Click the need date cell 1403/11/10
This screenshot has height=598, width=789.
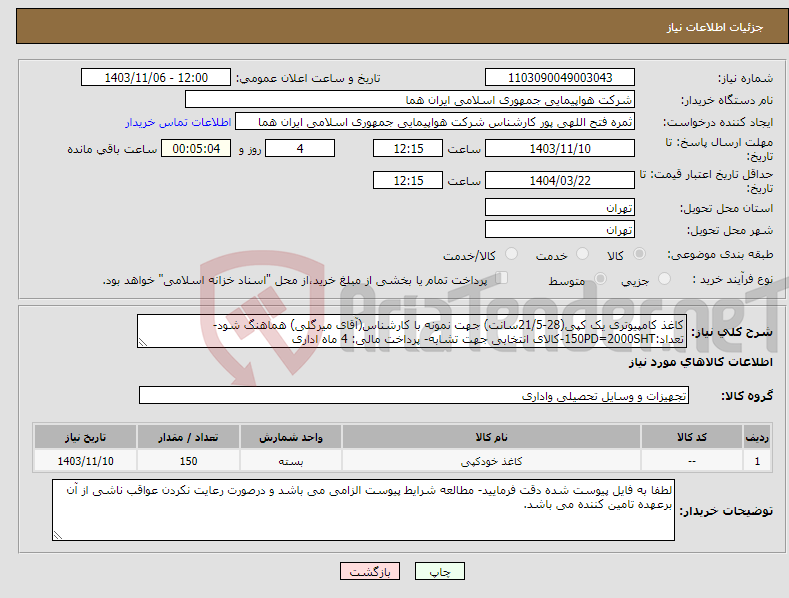tap(86, 461)
